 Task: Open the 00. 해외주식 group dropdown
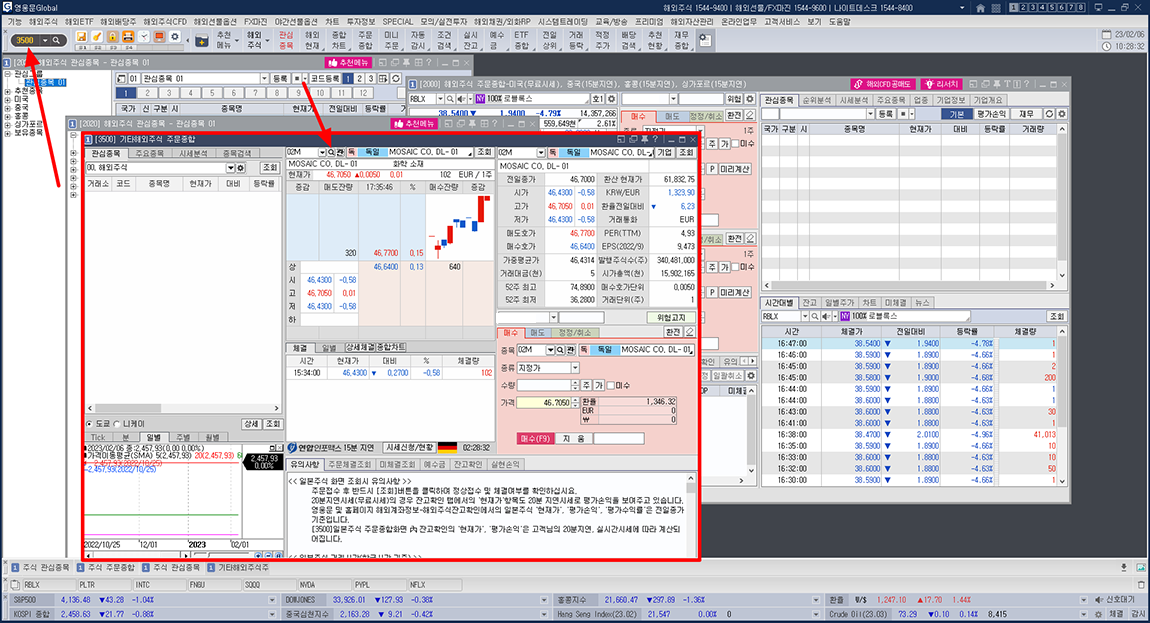230,168
